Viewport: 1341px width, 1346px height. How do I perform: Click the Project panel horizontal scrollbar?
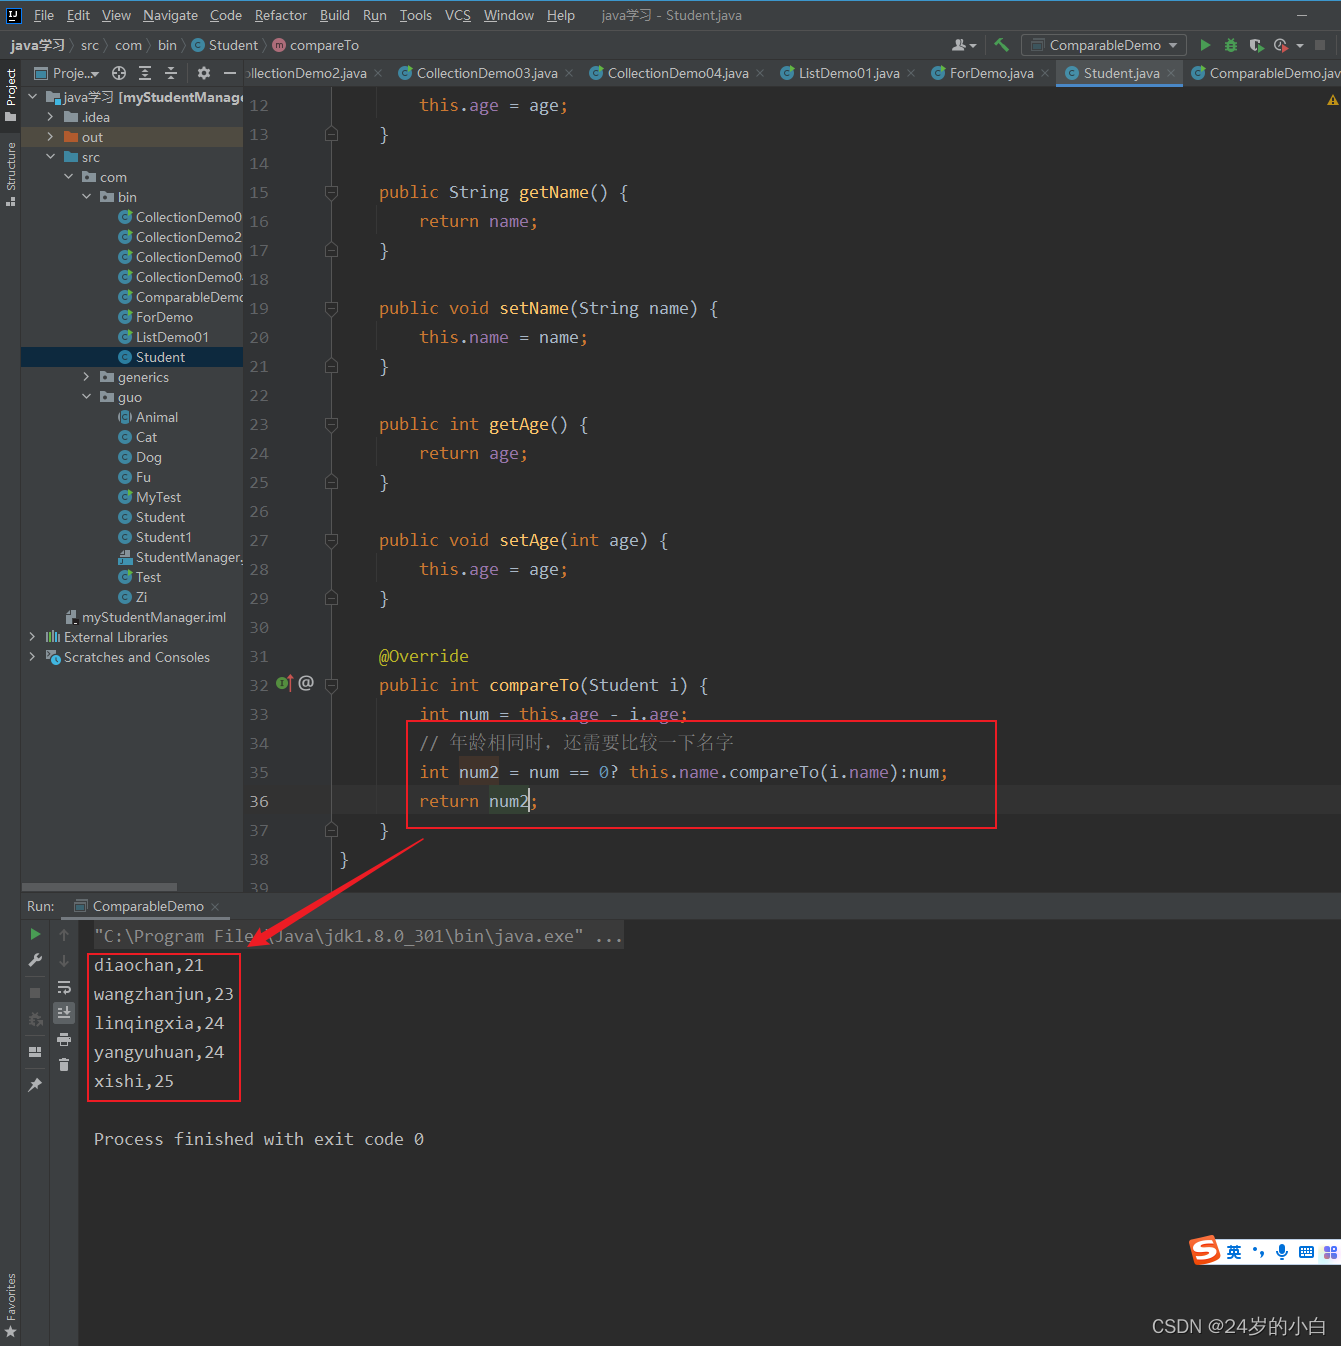100,887
